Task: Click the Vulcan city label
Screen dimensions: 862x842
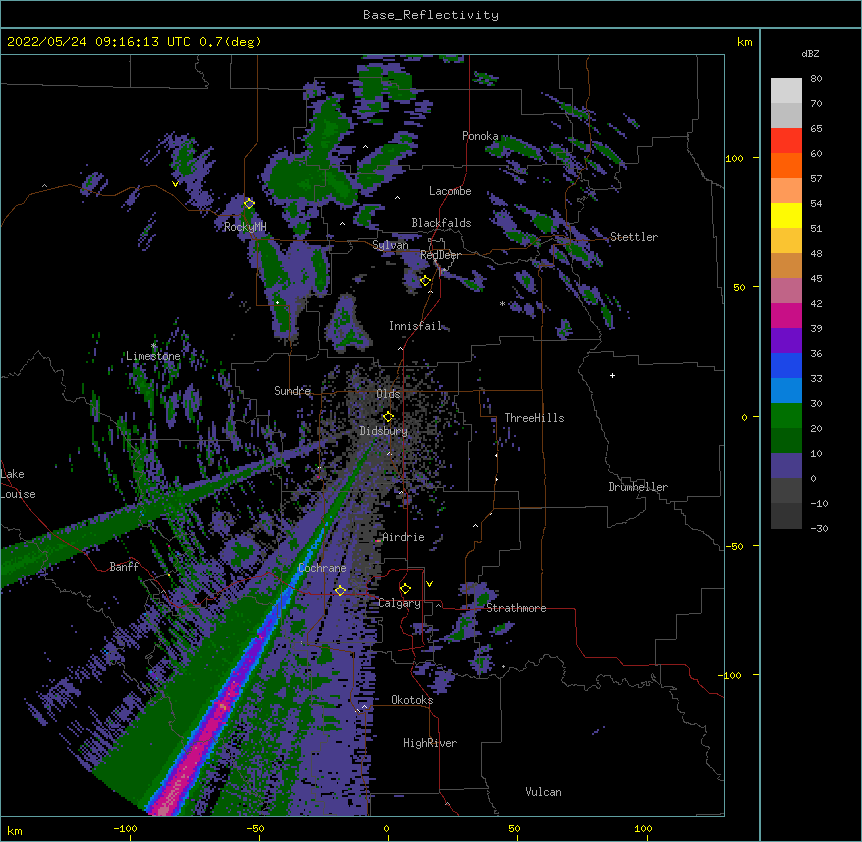Action: click(x=543, y=792)
